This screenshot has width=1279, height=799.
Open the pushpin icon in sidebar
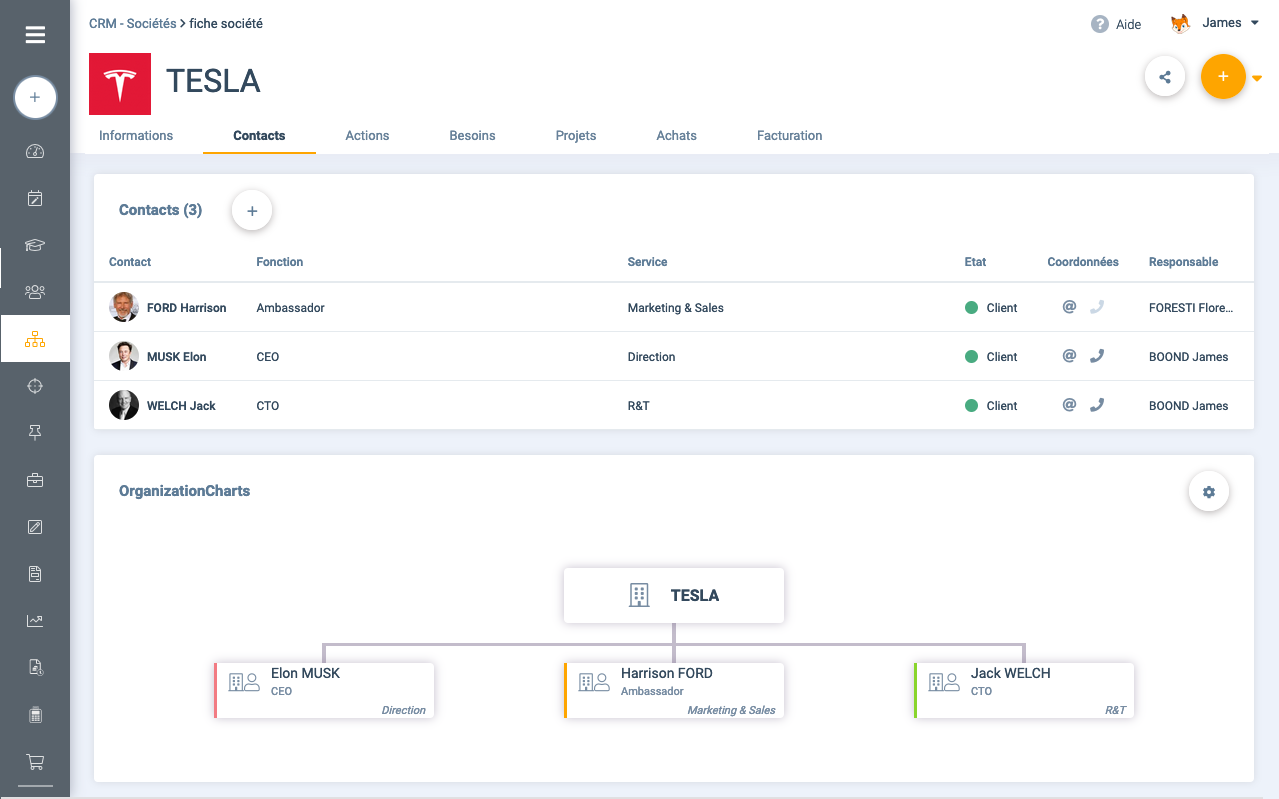pyautogui.click(x=35, y=432)
